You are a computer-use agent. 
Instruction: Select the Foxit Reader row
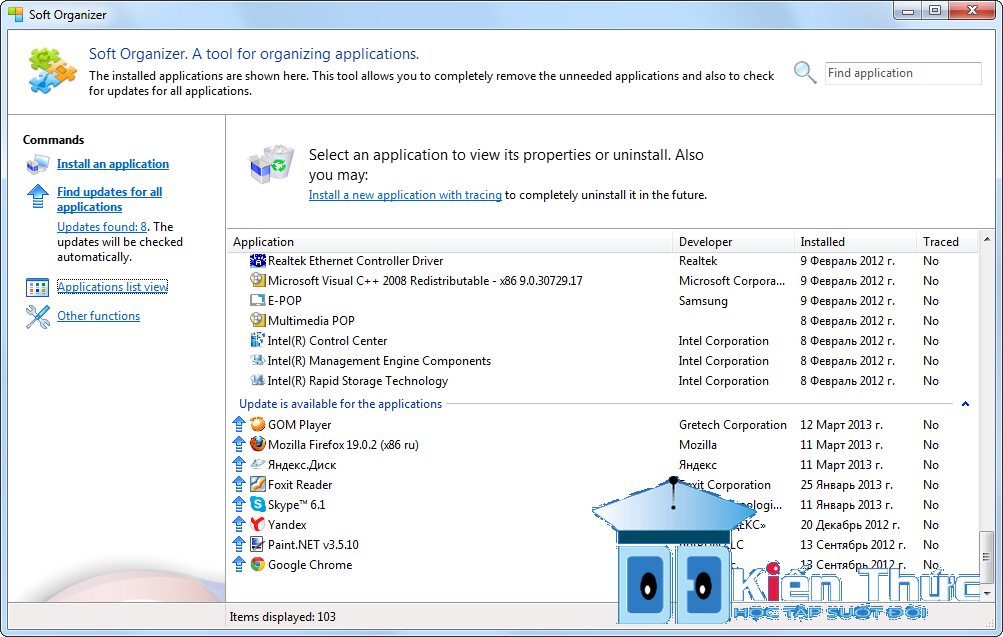[602, 484]
